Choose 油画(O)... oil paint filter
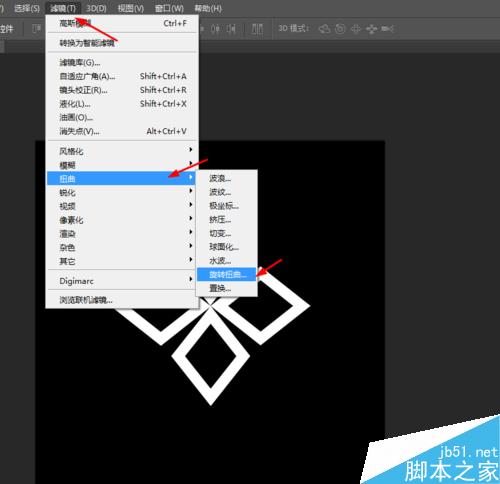The width and height of the screenshot is (500, 484). [x=122, y=117]
